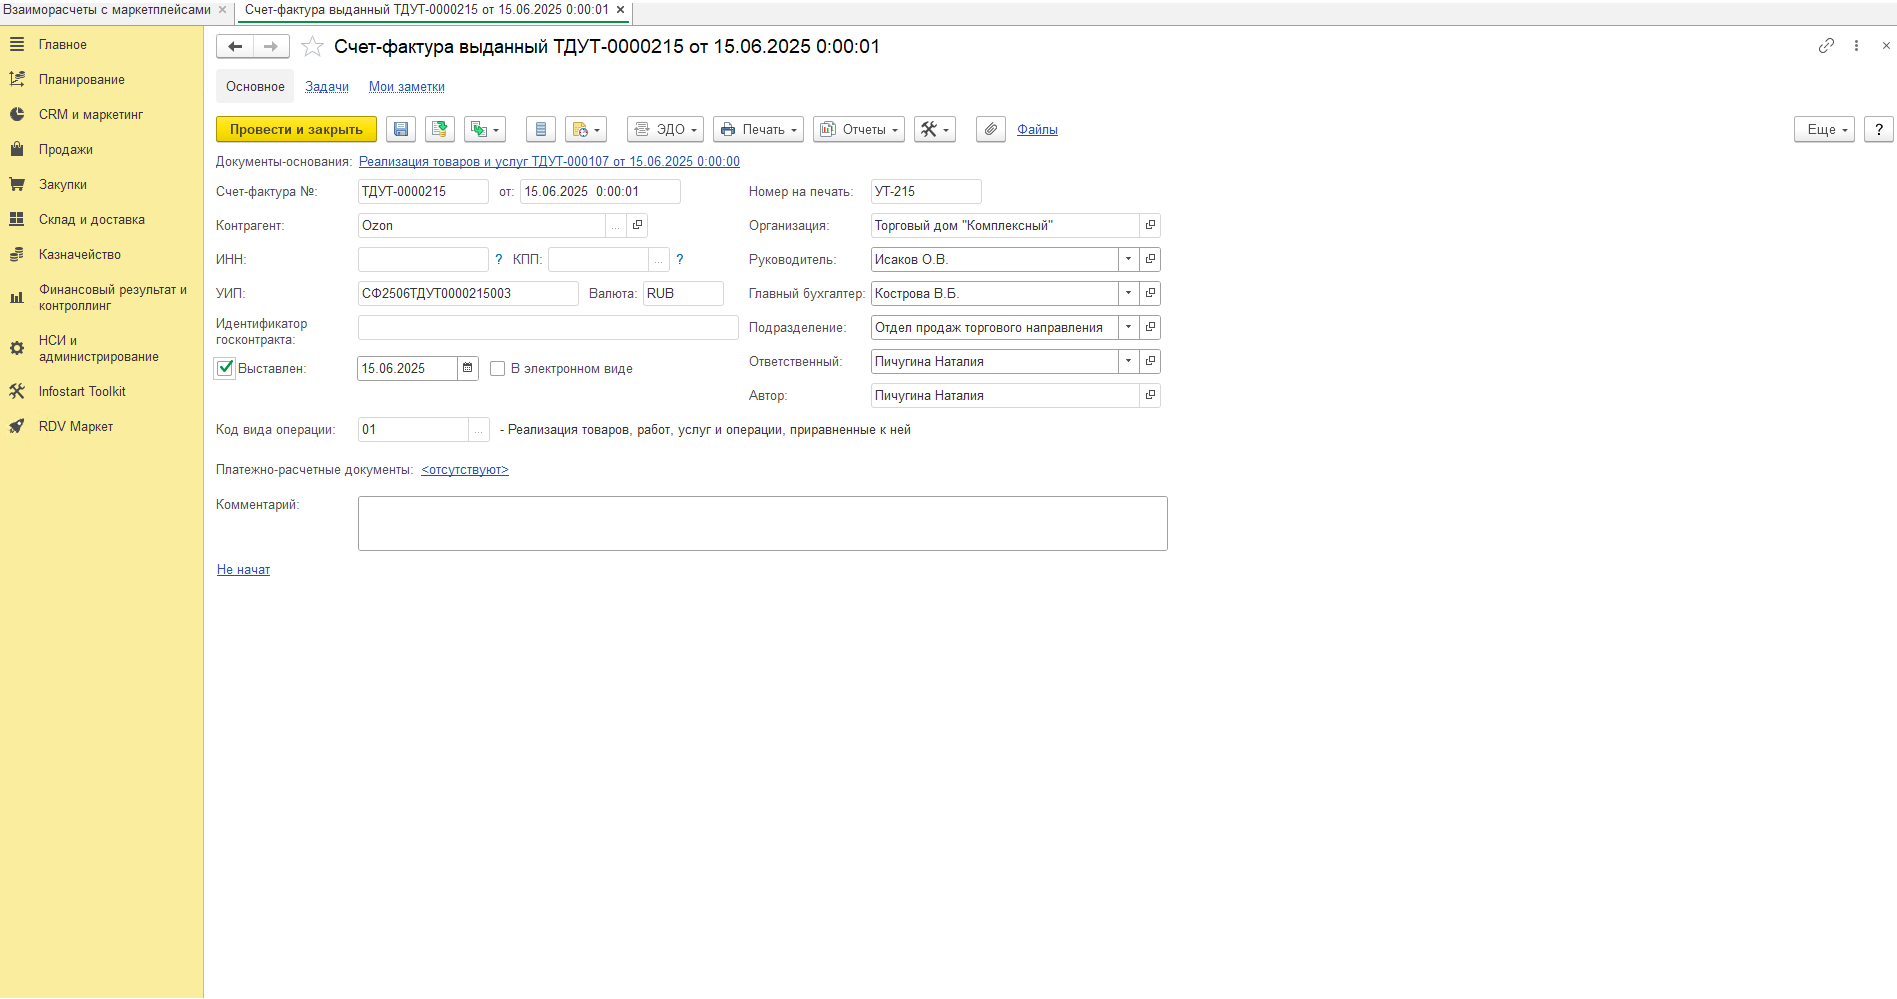Open the Ответственный Пичугина Наталия card
1897x999 pixels.
pyautogui.click(x=1150, y=361)
